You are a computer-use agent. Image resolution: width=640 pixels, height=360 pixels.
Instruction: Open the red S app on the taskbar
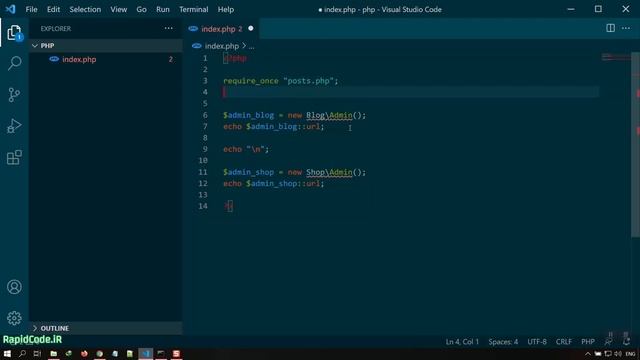176,353
